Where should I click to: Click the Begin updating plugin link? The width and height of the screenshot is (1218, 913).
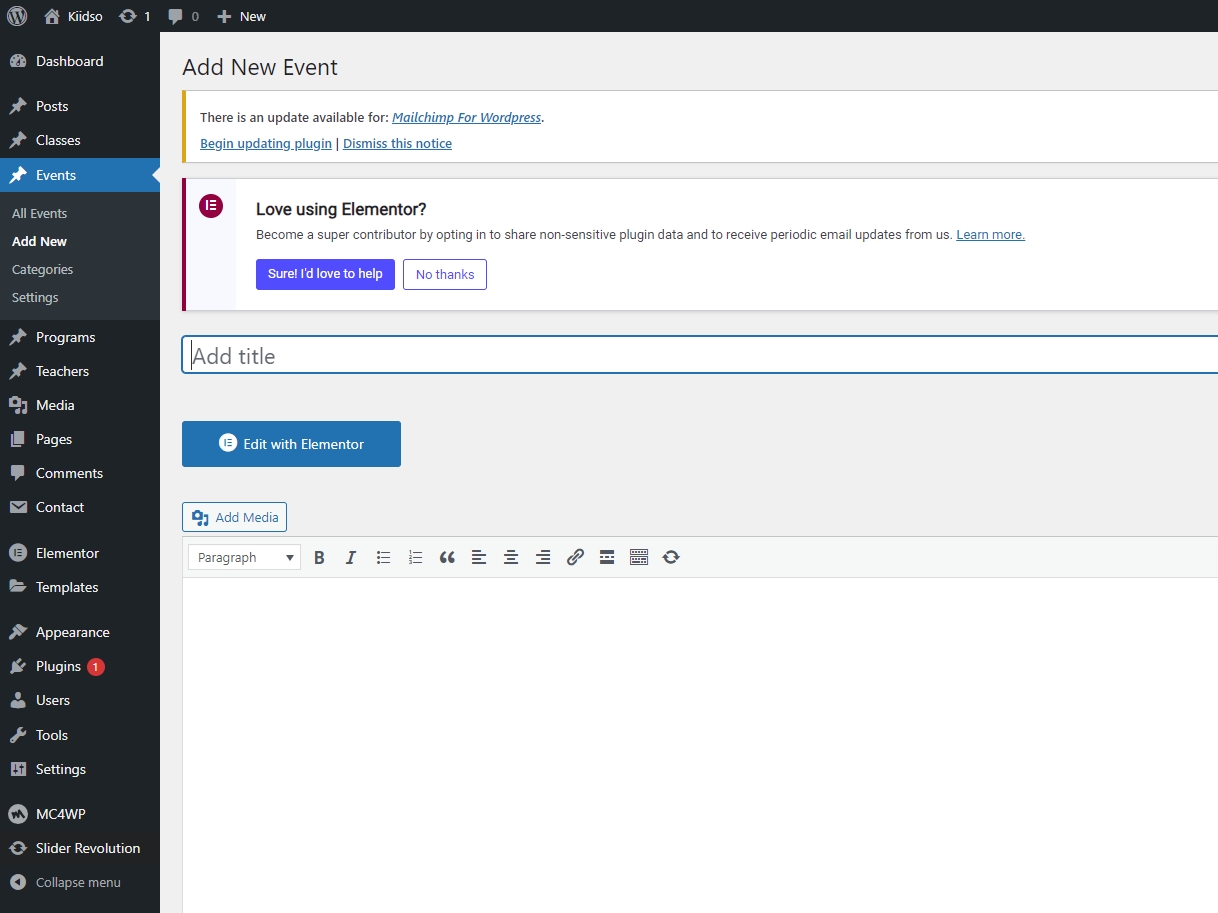click(x=266, y=144)
